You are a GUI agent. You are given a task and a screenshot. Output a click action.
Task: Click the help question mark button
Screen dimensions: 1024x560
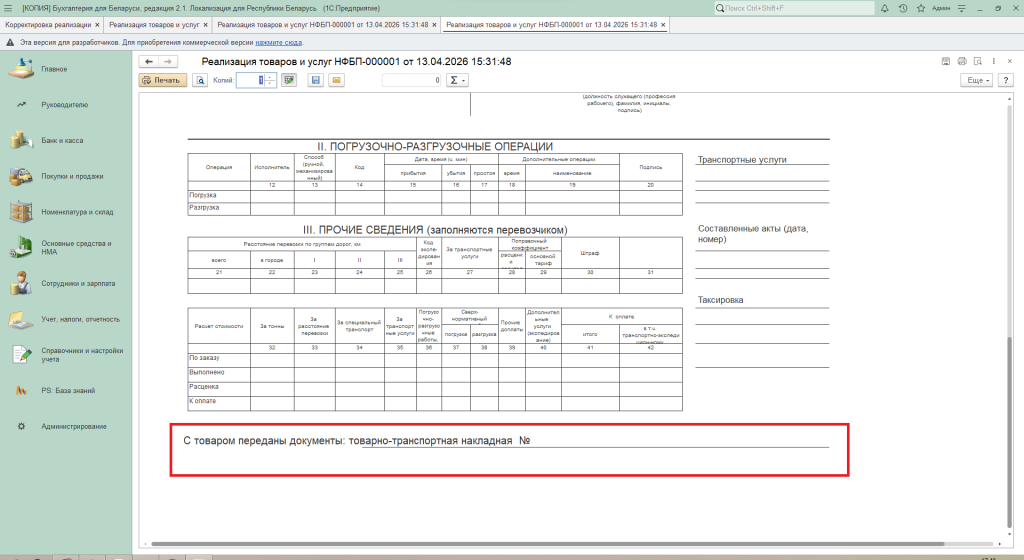click(1003, 80)
